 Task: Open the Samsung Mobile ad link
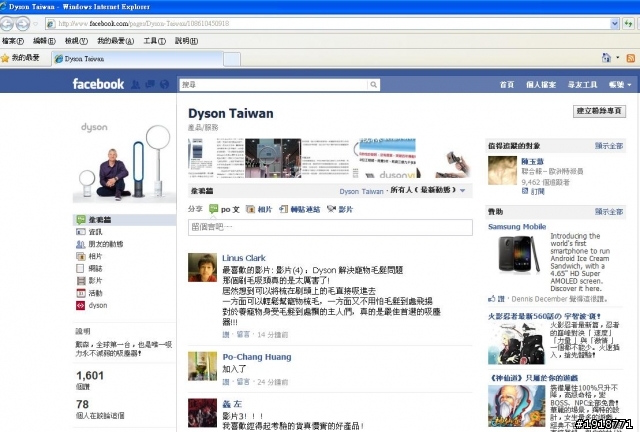(517, 227)
